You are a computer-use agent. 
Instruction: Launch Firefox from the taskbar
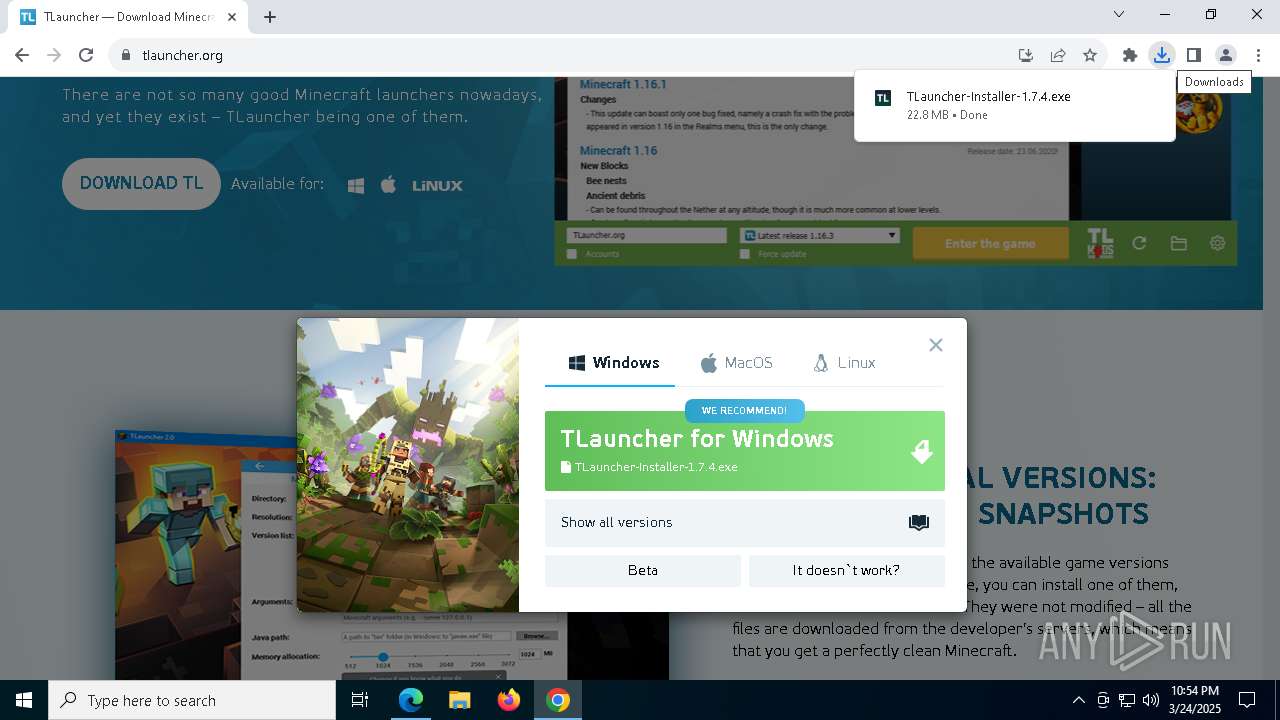coord(509,700)
